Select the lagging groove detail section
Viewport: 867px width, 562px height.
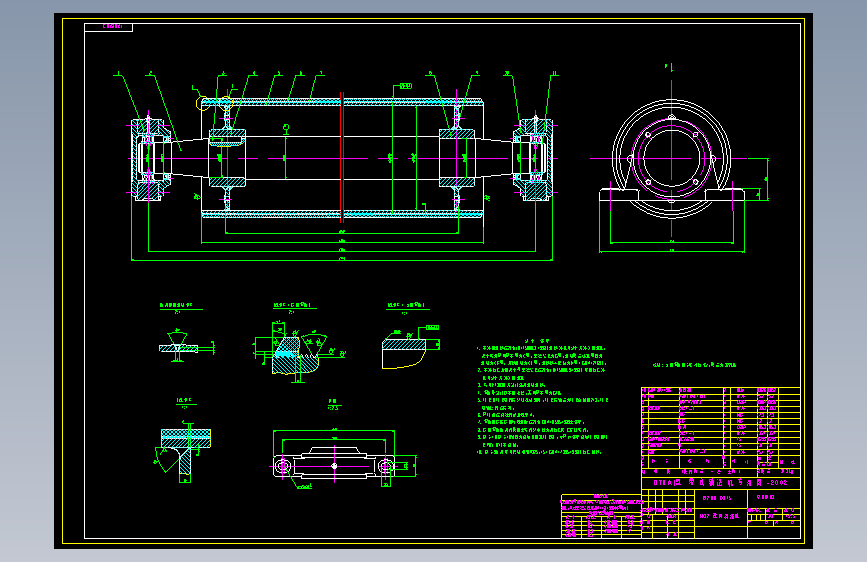pyautogui.click(x=299, y=351)
